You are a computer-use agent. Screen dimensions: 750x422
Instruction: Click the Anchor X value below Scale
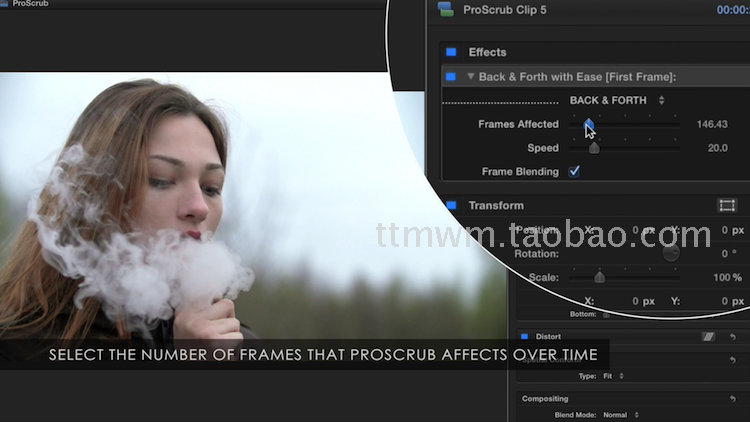pyautogui.click(x=643, y=301)
